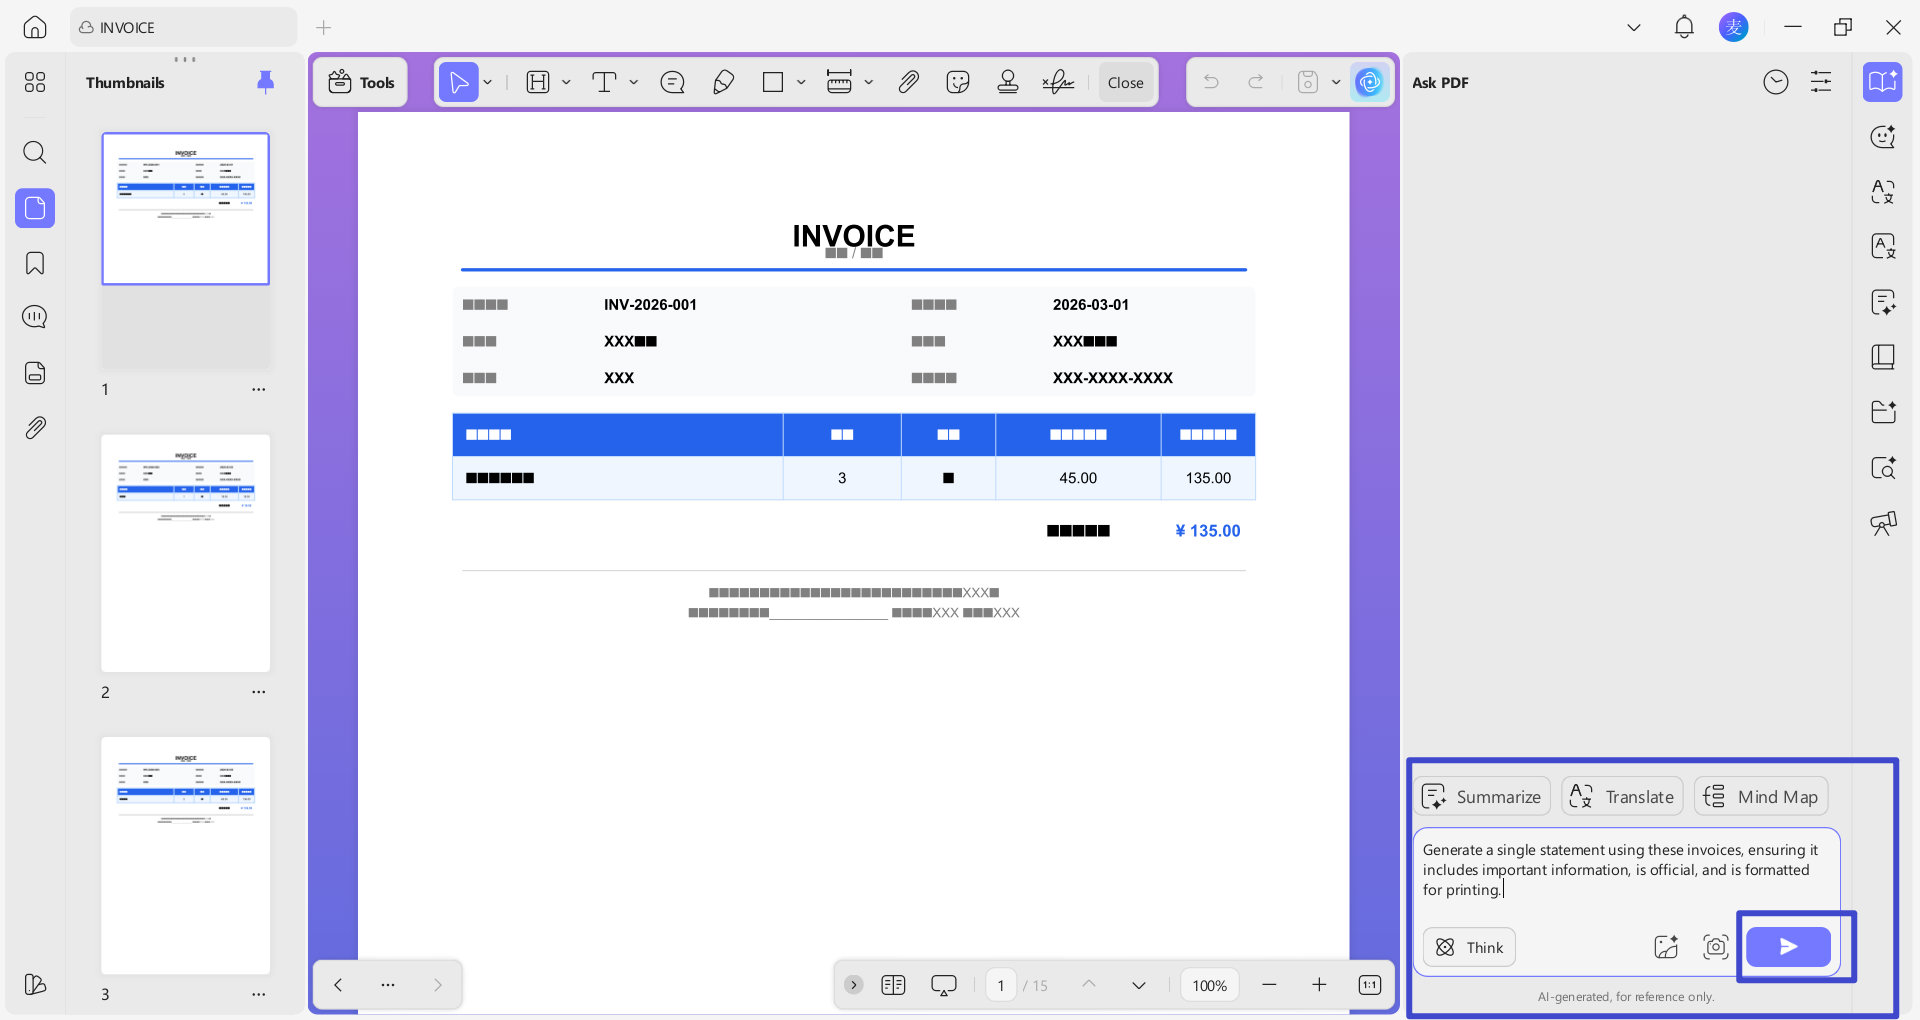1920x1020 pixels.
Task: Select the text highlight tool
Action: 538,82
